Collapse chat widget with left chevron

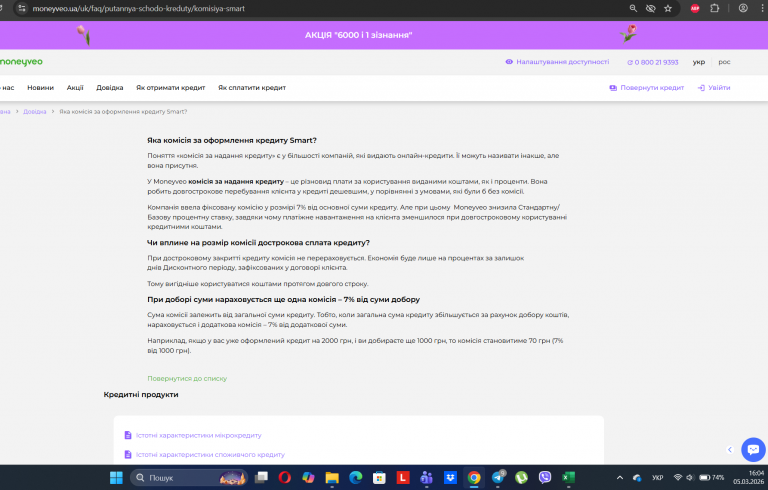coord(730,450)
